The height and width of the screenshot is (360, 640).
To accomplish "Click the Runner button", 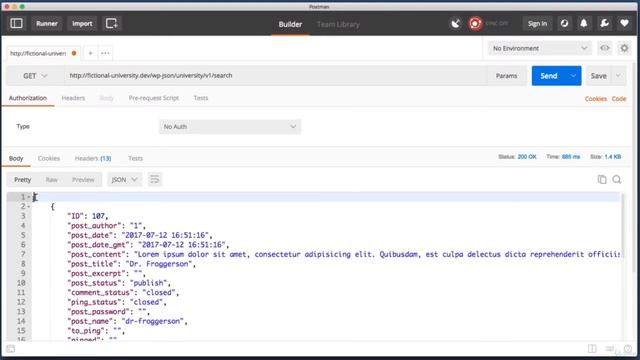I will click(x=47, y=24).
